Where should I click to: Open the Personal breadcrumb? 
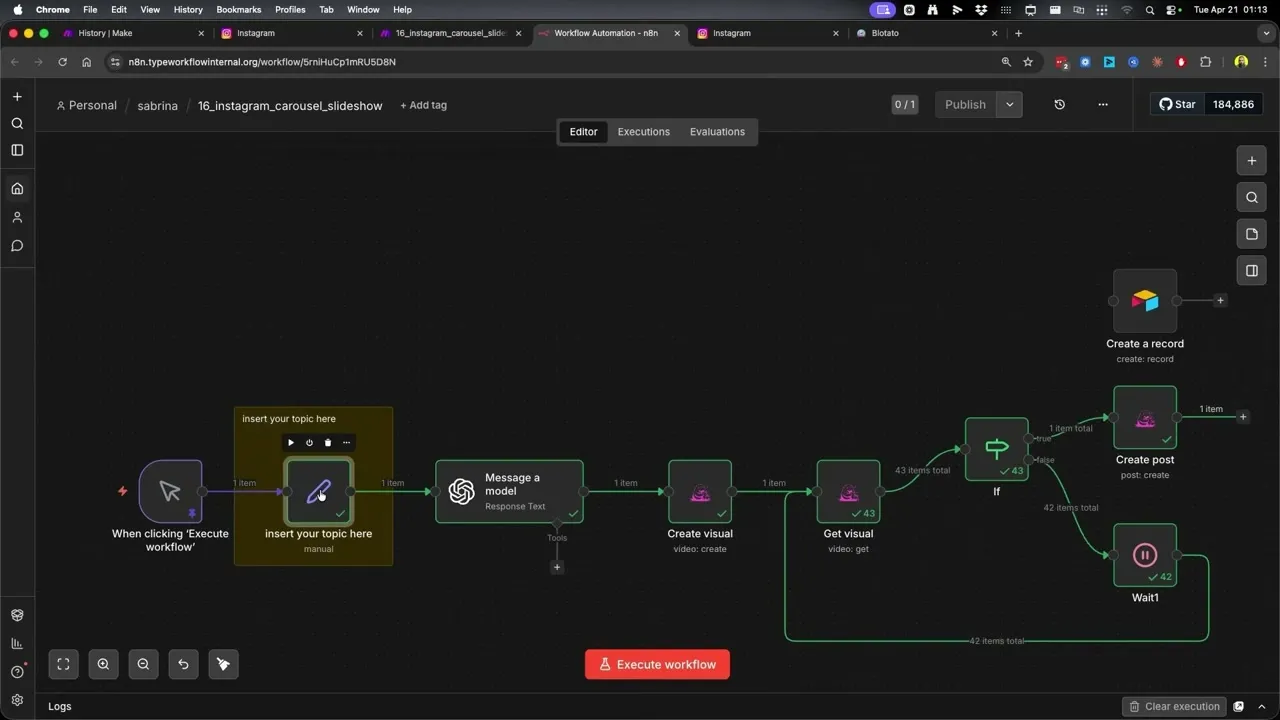(x=86, y=105)
